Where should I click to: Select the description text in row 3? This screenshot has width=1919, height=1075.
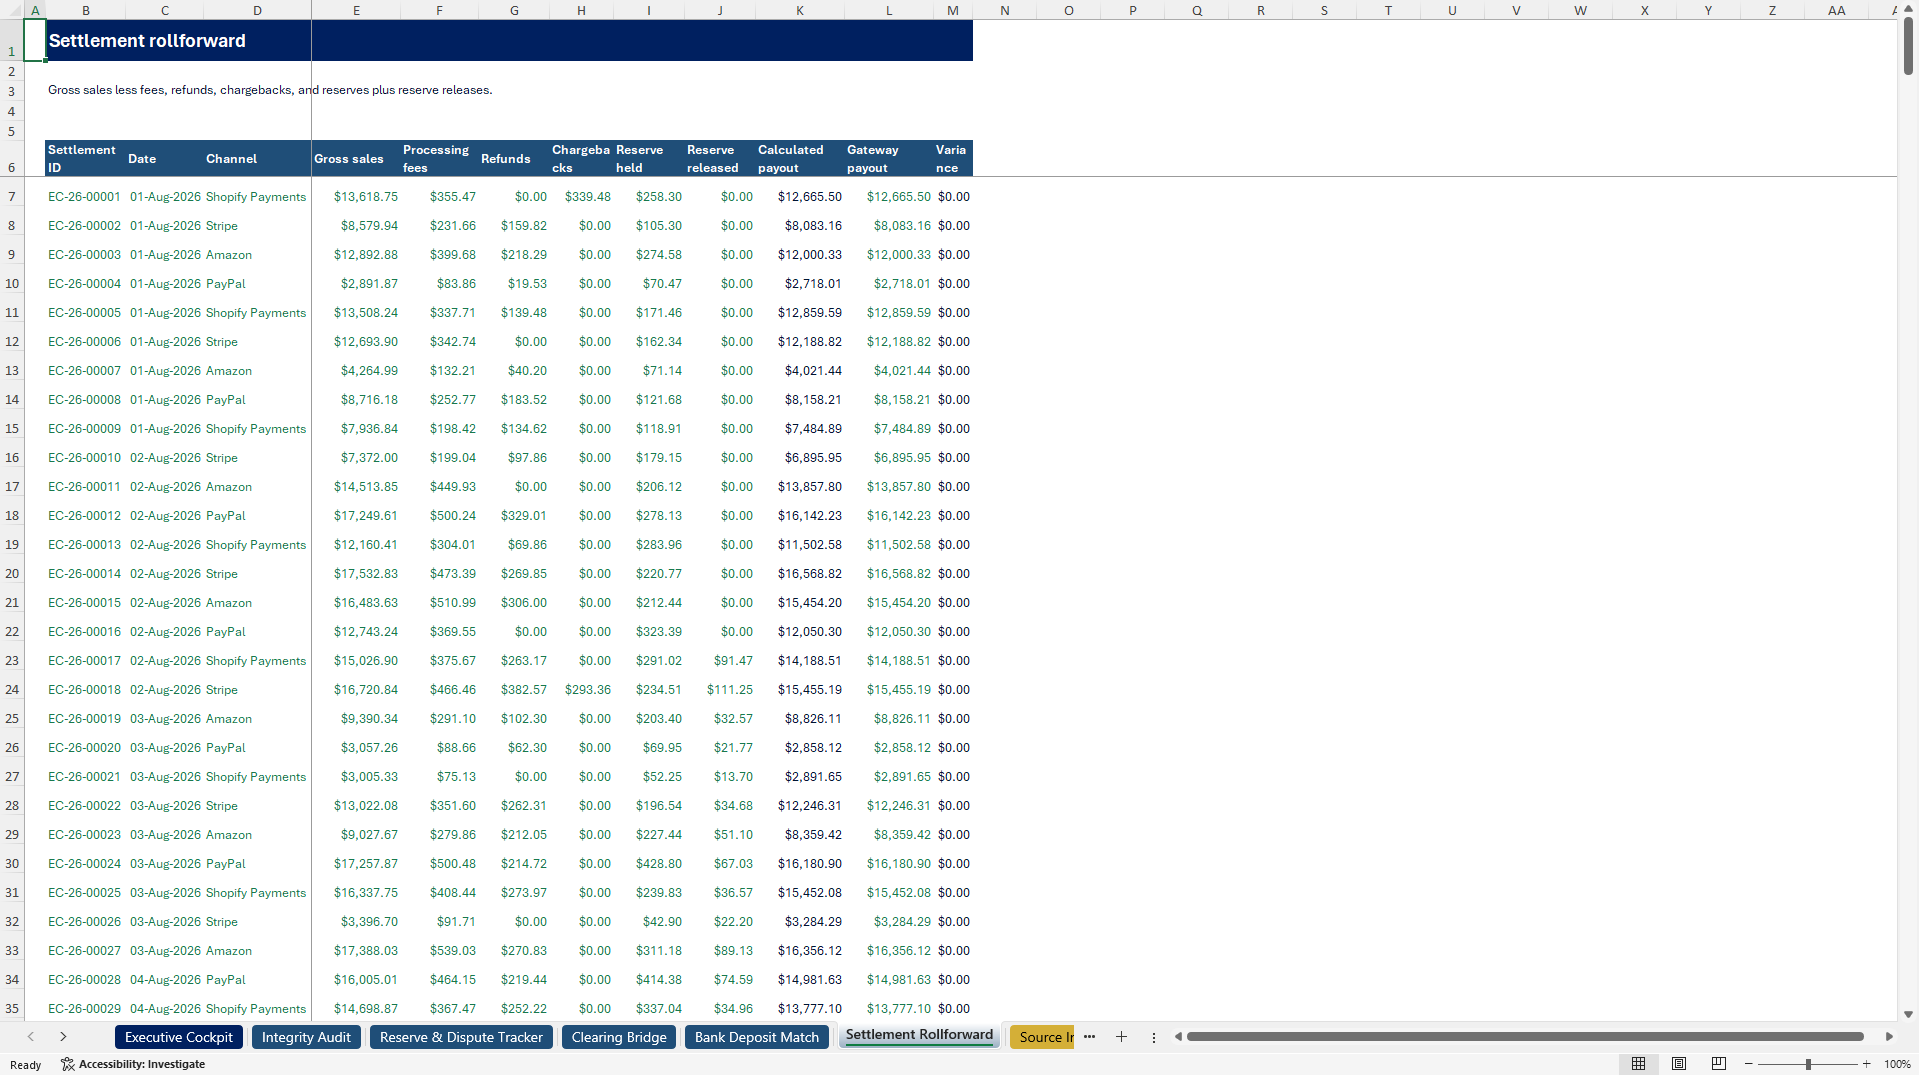click(x=270, y=90)
